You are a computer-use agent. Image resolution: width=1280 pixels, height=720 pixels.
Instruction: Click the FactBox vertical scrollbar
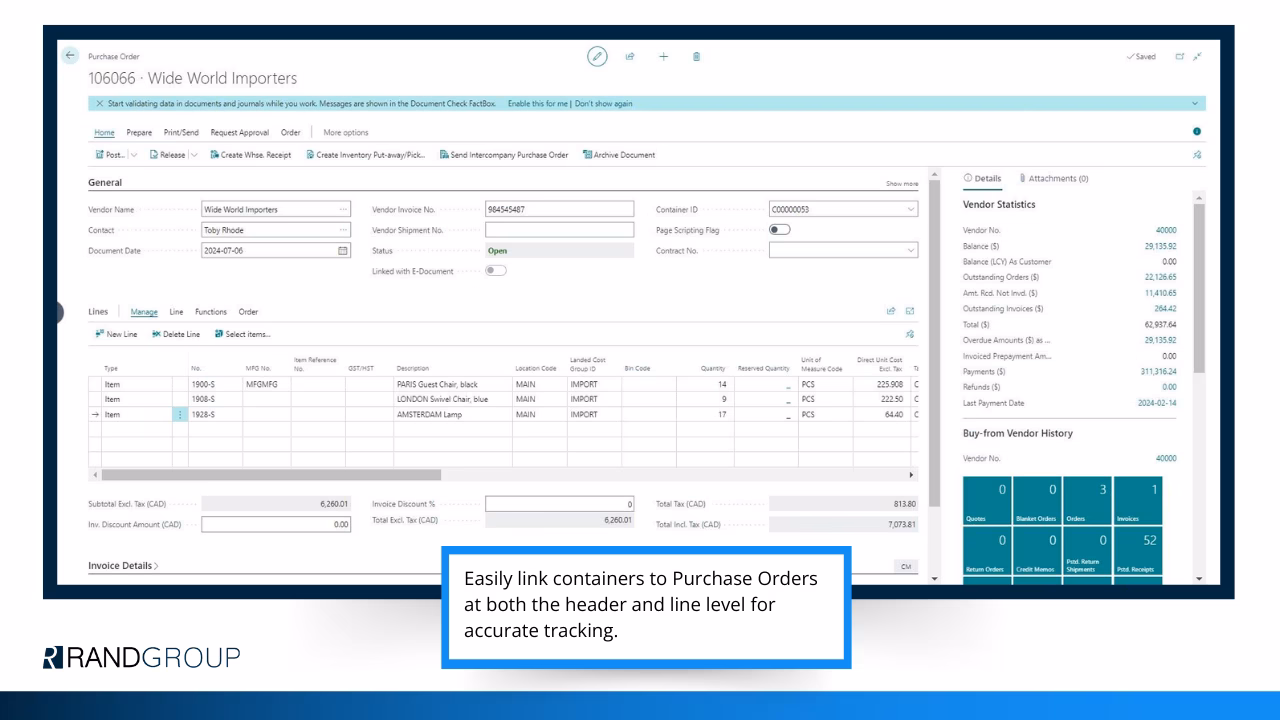click(1200, 290)
